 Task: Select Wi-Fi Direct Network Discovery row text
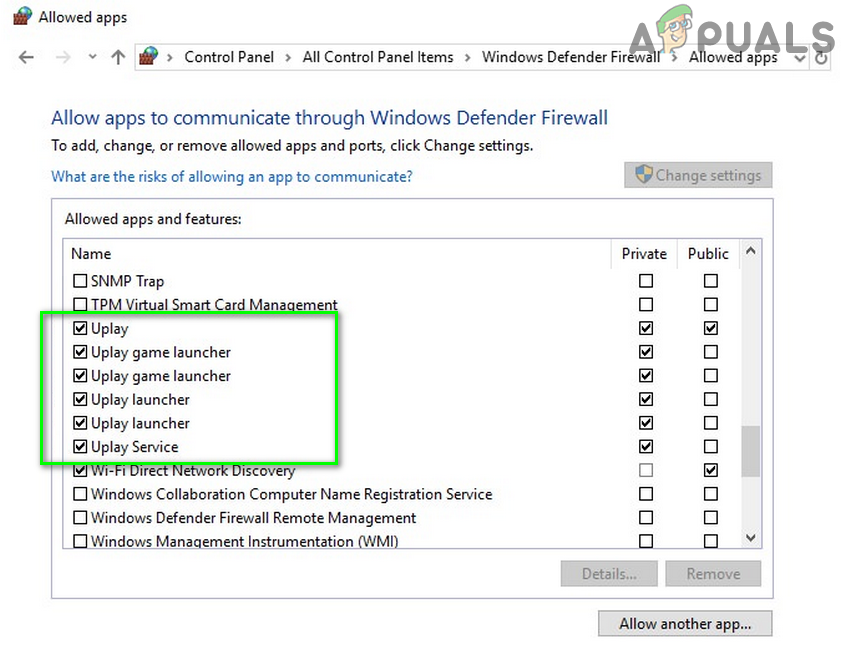(x=193, y=470)
